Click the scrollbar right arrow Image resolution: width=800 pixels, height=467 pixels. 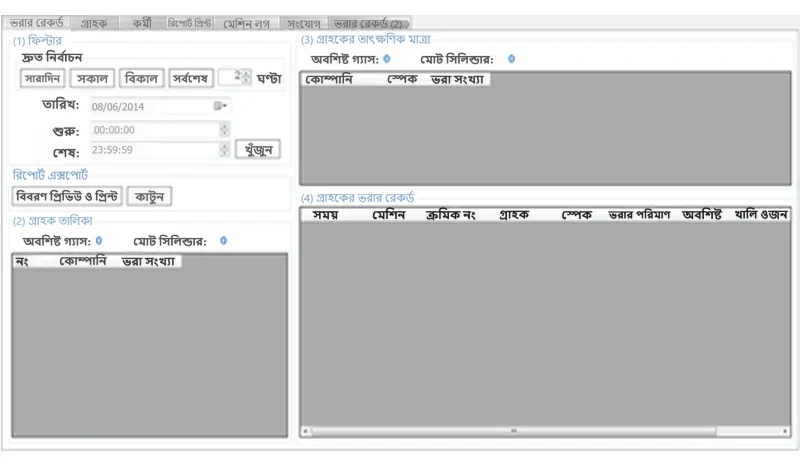click(785, 431)
